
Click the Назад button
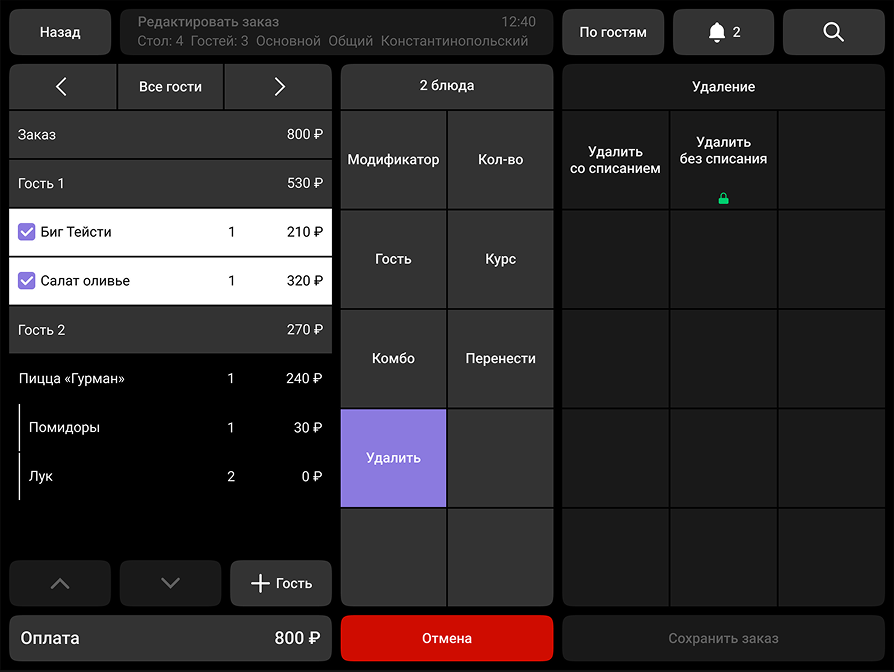click(60, 32)
